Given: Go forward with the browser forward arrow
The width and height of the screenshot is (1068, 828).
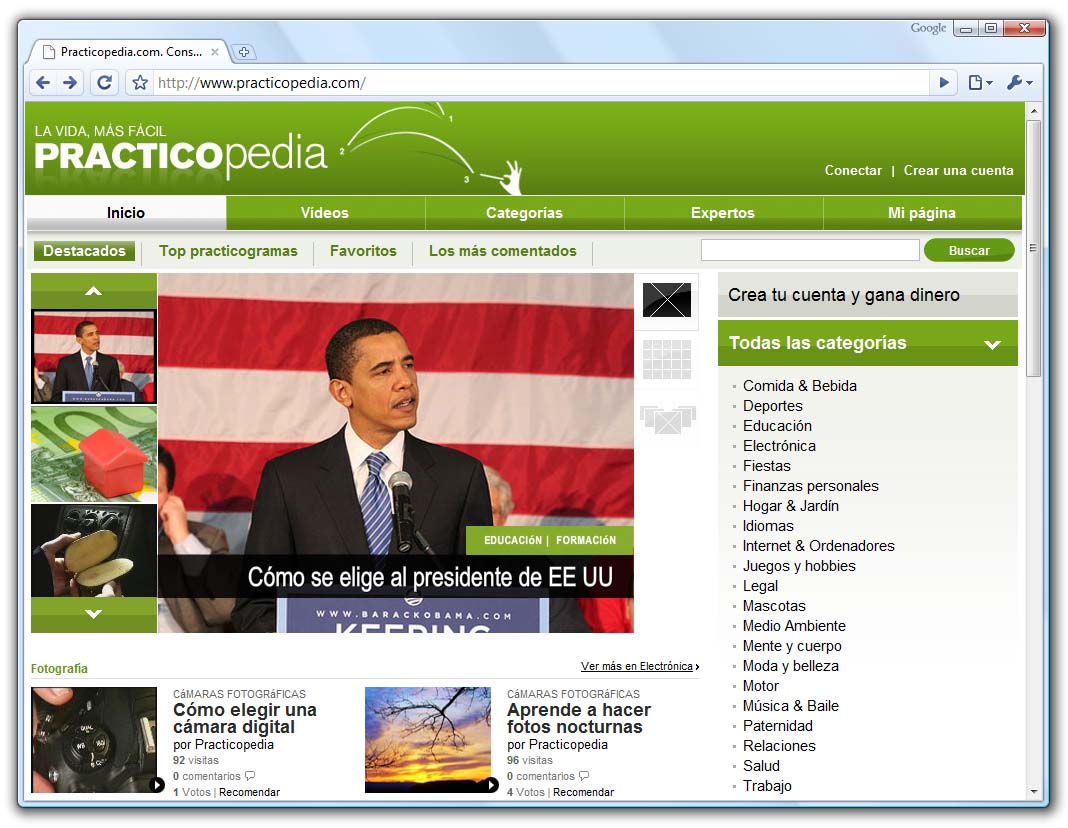Looking at the screenshot, I should [x=70, y=83].
